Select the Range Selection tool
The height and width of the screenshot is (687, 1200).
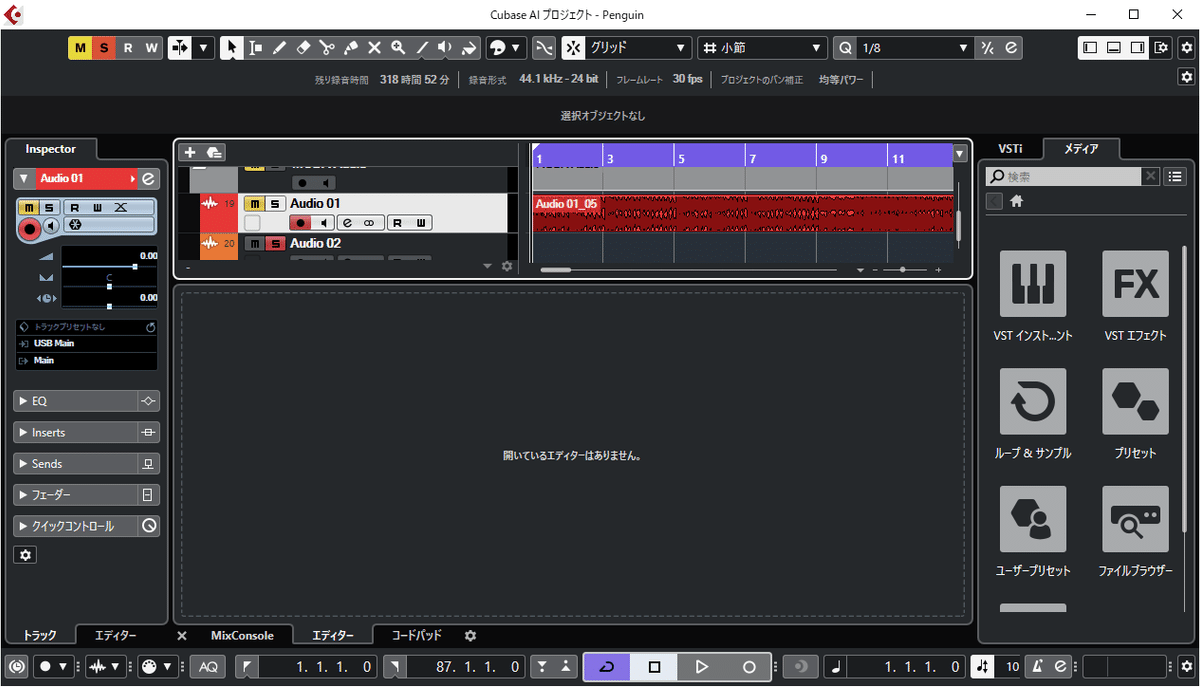256,47
